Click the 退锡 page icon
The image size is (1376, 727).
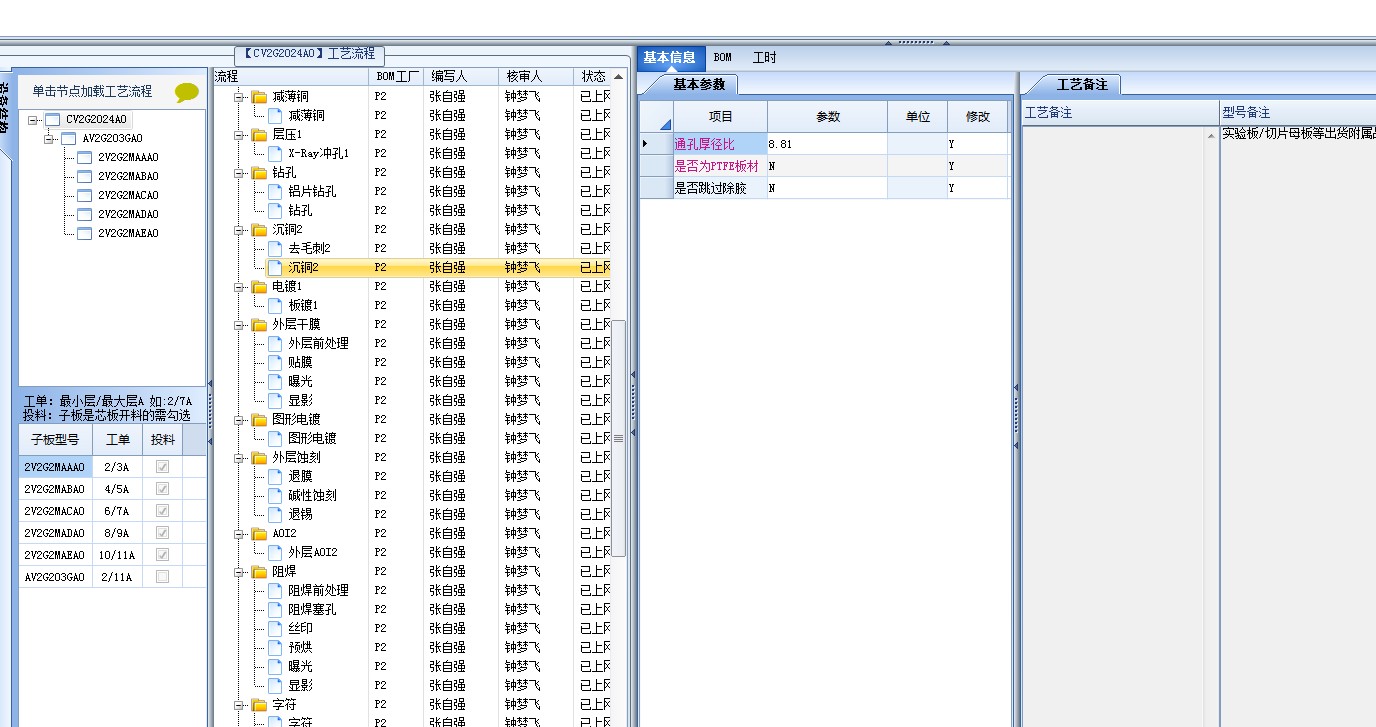pos(275,515)
